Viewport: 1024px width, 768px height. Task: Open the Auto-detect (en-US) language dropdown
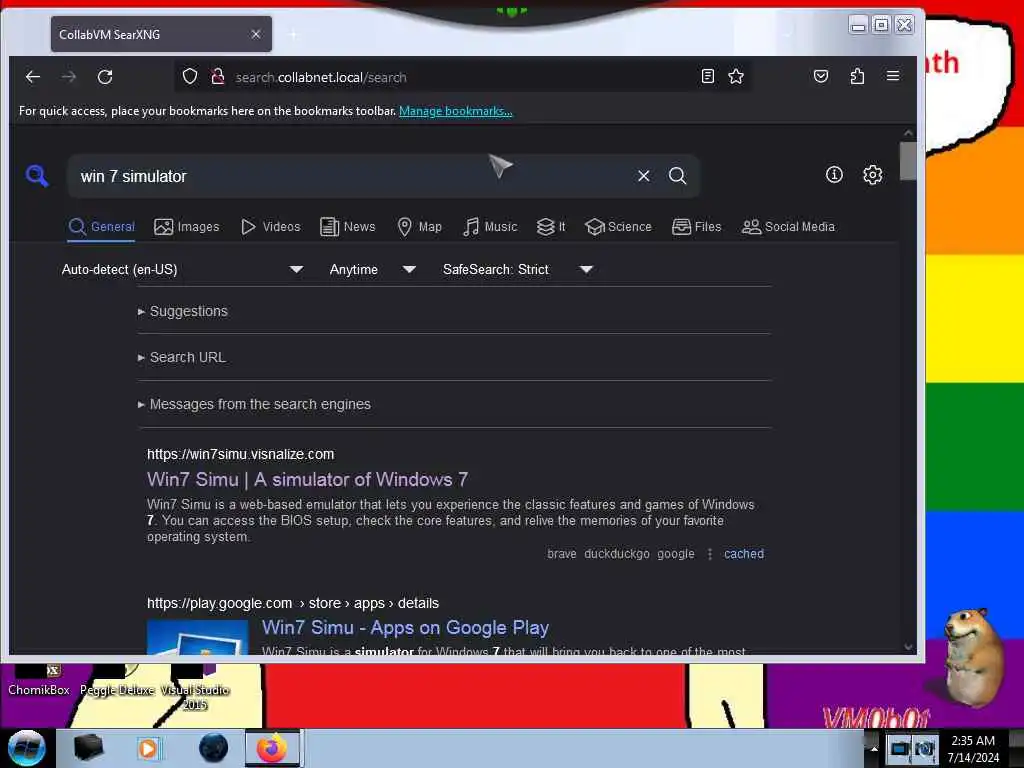pyautogui.click(x=182, y=269)
